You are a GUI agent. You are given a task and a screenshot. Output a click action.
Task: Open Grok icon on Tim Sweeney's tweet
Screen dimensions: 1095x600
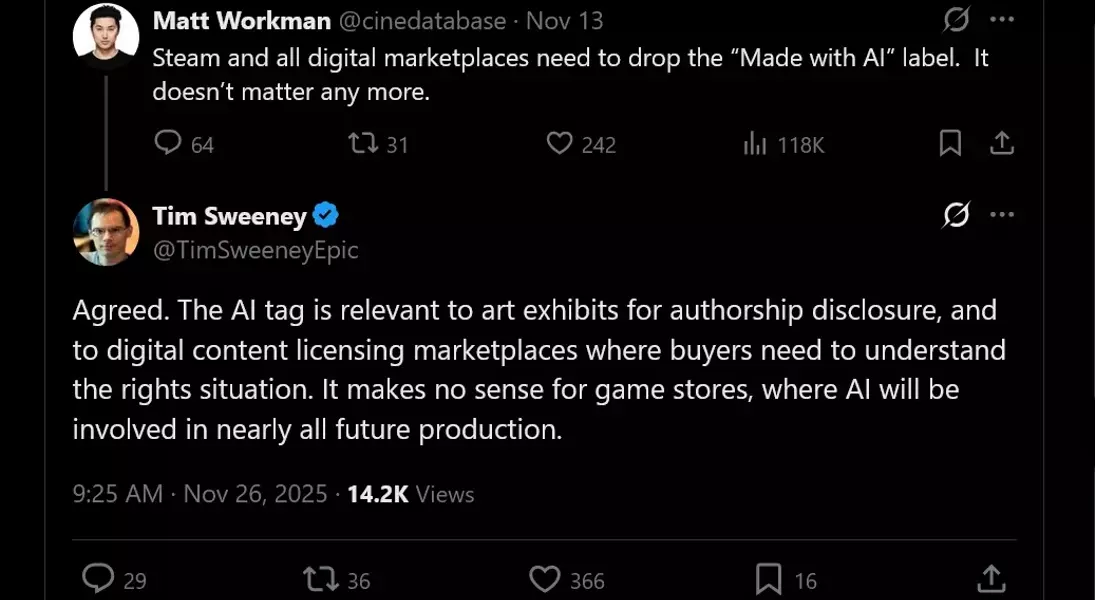[956, 215]
